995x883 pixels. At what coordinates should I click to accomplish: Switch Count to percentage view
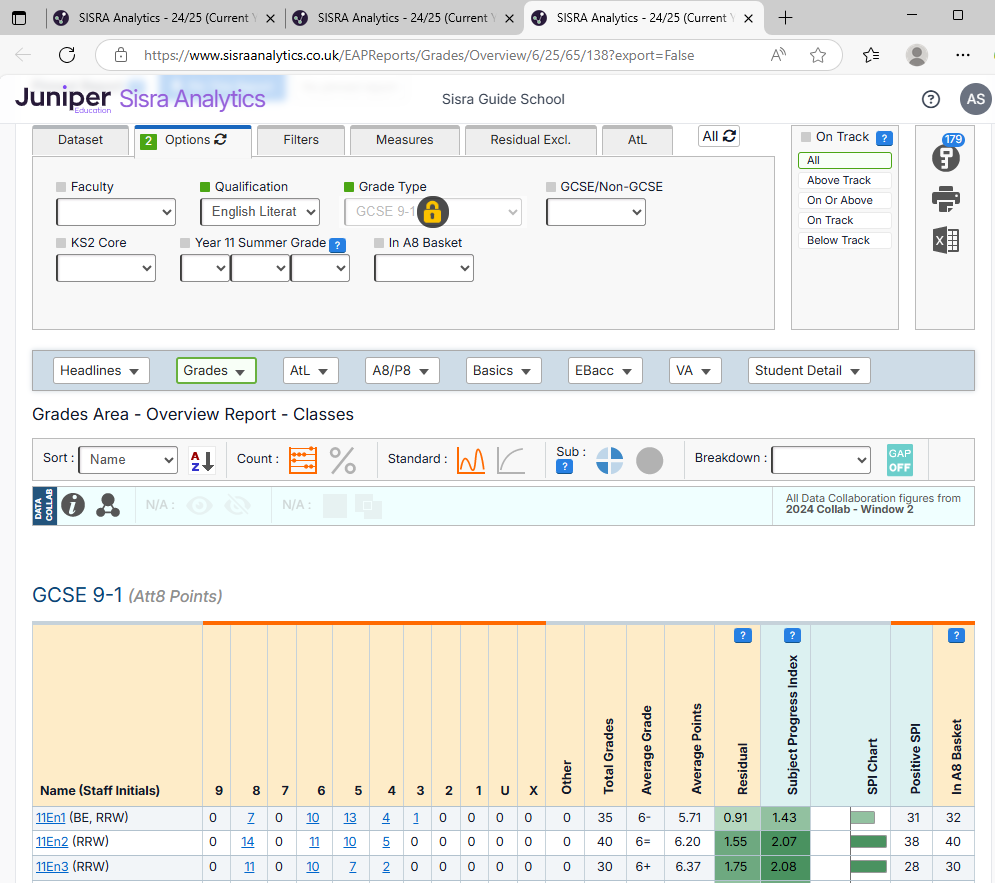[343, 460]
